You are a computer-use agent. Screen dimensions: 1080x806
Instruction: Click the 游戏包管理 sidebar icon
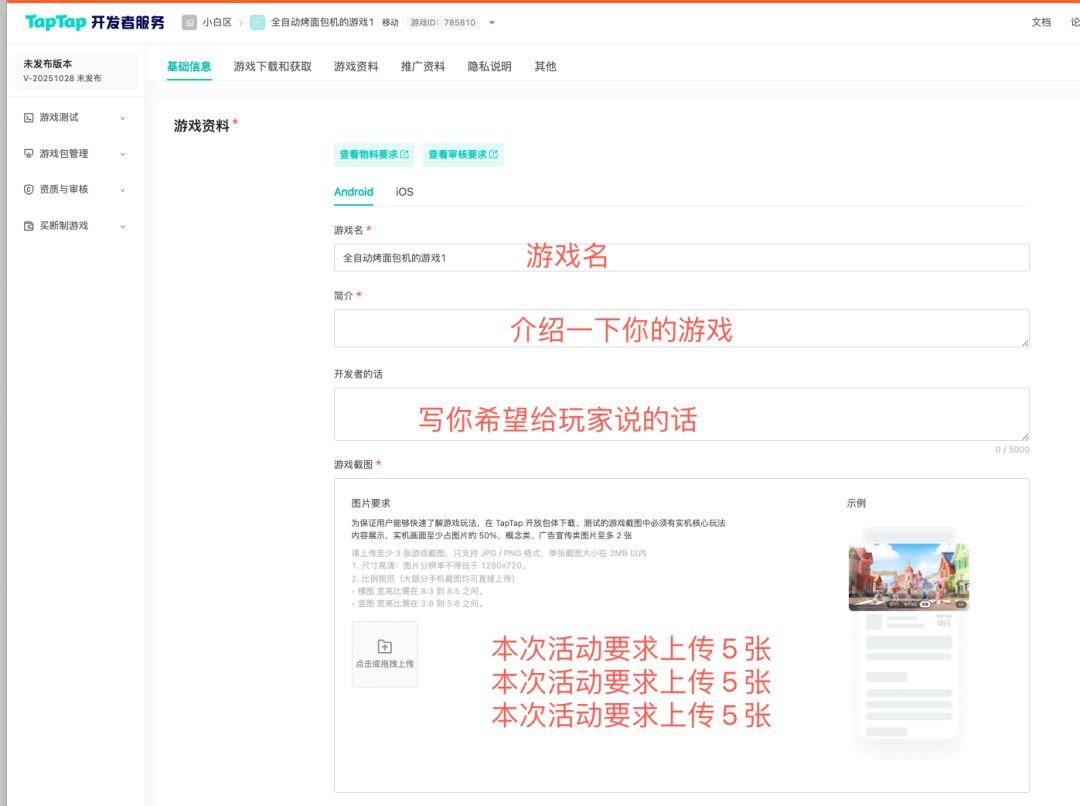(29, 154)
